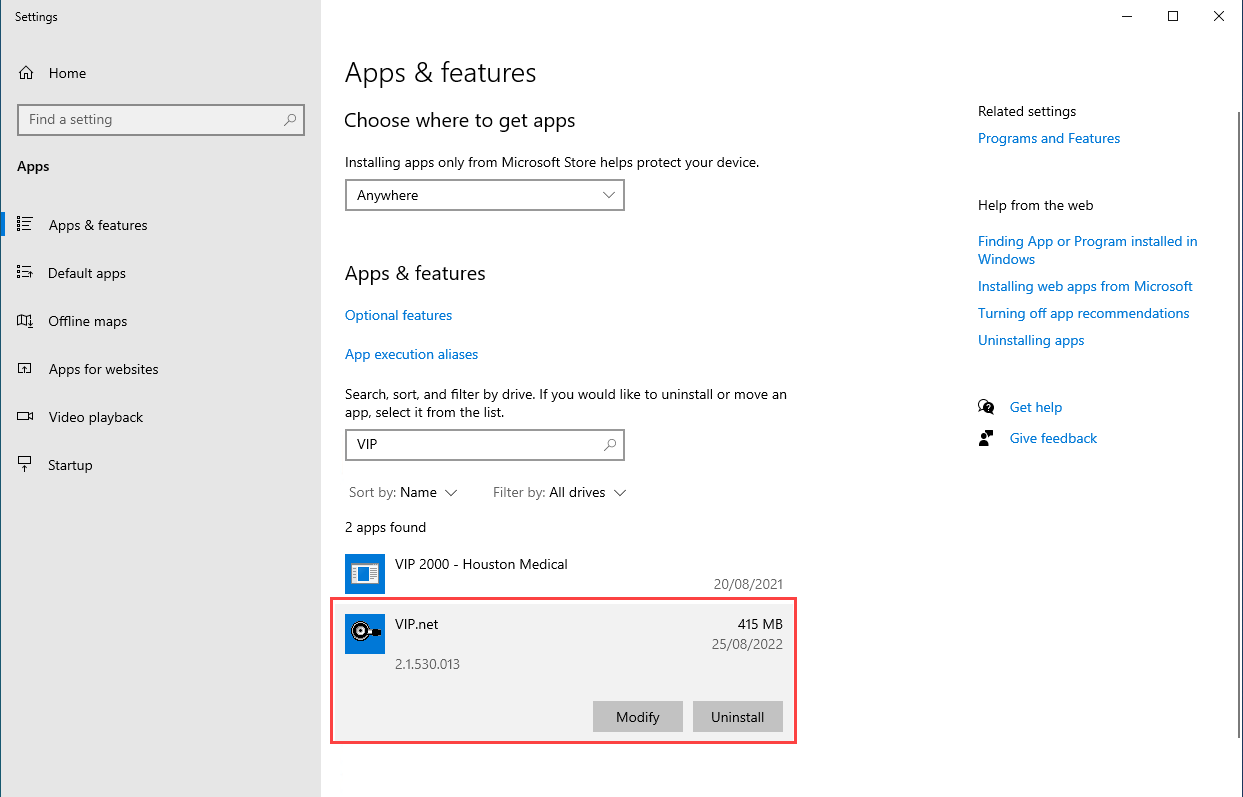The height and width of the screenshot is (797, 1243).
Task: Open the Sort by Name dropdown
Action: click(x=403, y=492)
